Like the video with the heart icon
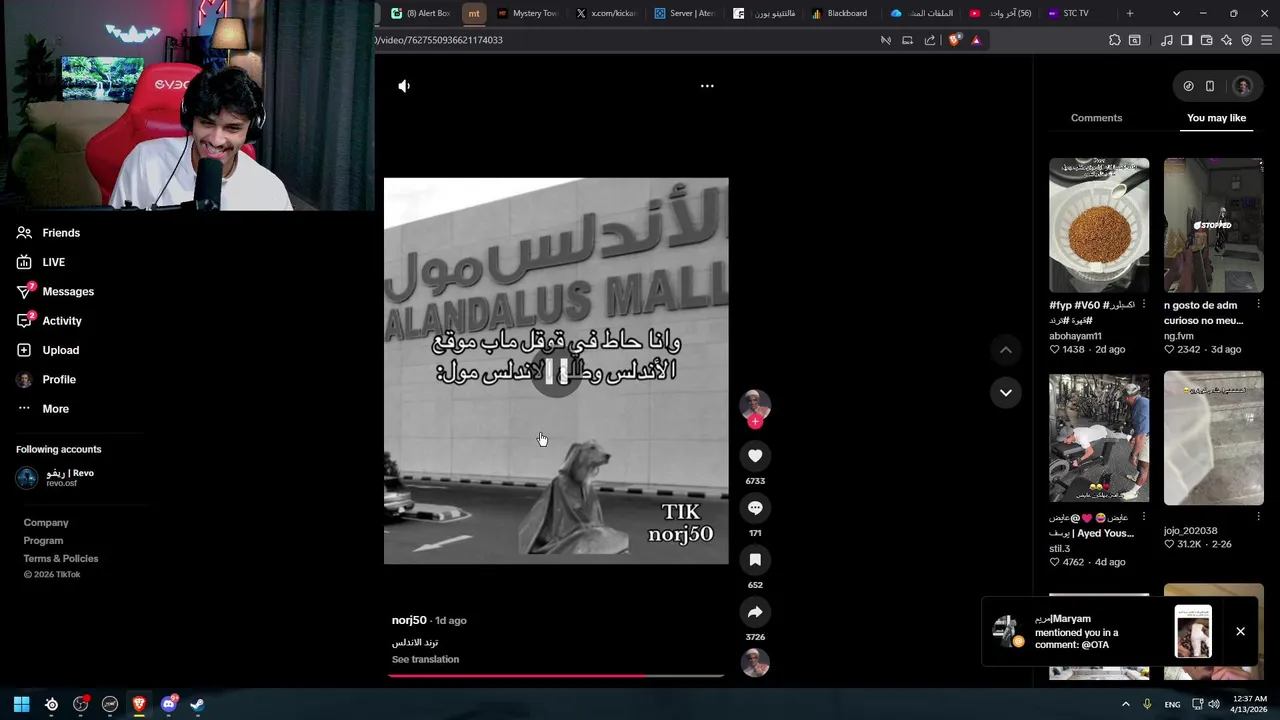The width and height of the screenshot is (1280, 720). click(755, 456)
